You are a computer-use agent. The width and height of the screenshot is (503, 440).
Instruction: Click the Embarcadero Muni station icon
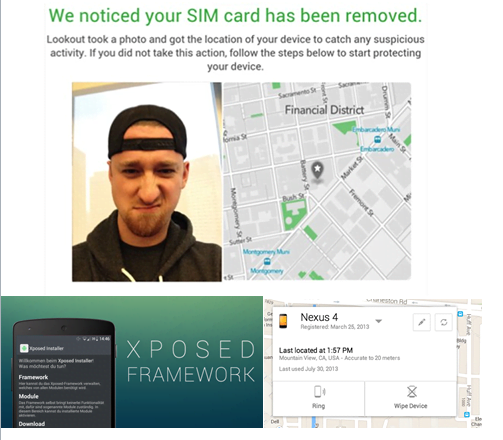coord(377,140)
